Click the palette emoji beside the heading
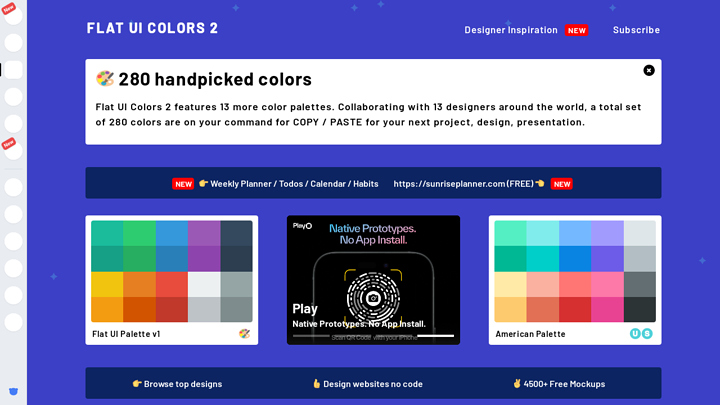 pyautogui.click(x=104, y=79)
